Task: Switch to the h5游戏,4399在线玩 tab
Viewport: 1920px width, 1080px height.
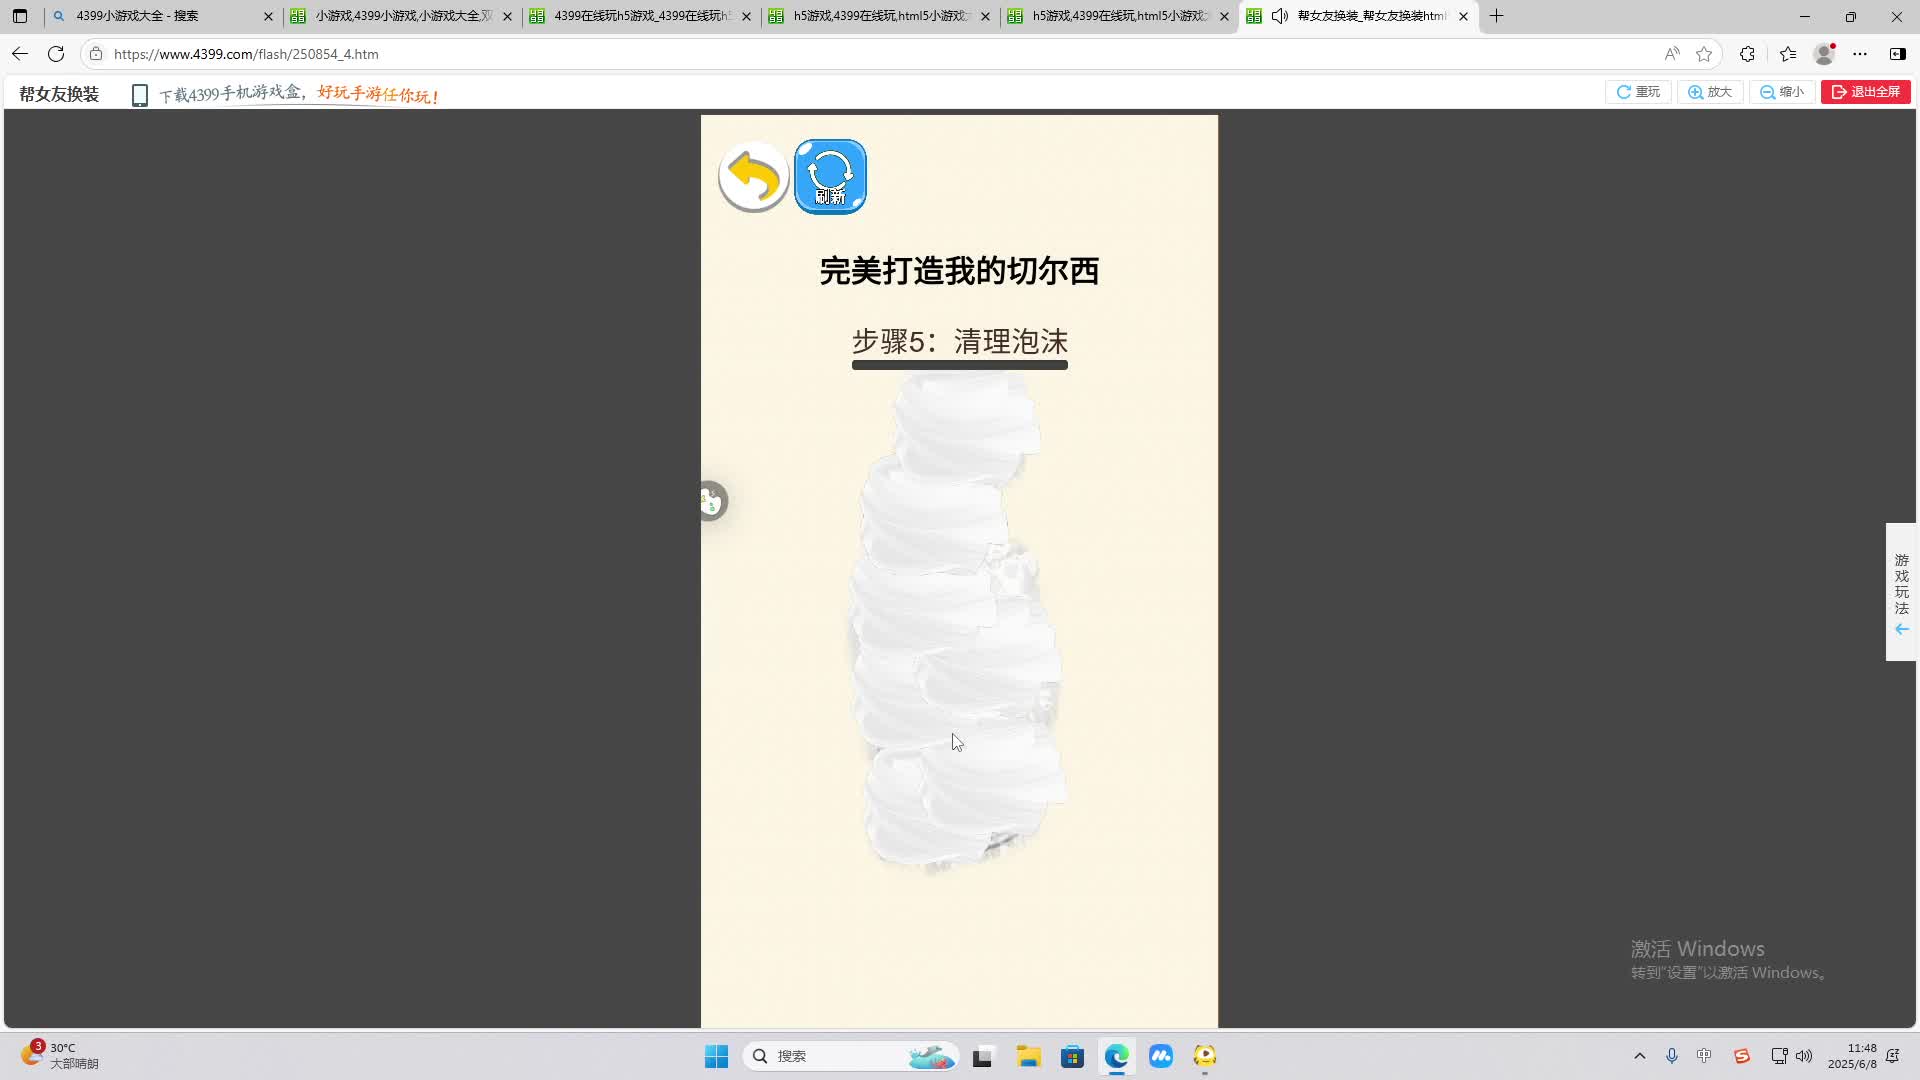Action: [875, 16]
